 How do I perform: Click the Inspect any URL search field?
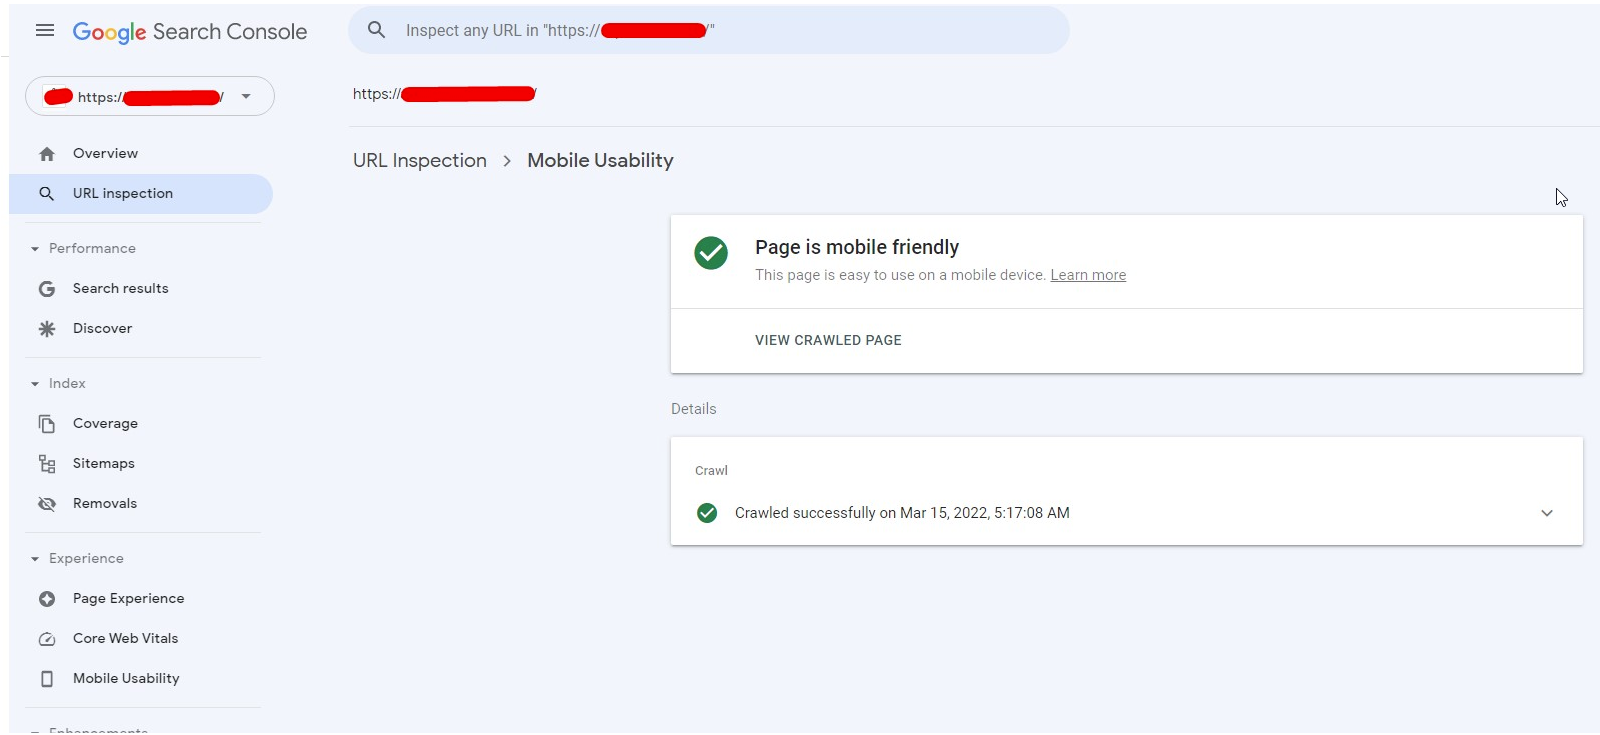pyautogui.click(x=709, y=30)
